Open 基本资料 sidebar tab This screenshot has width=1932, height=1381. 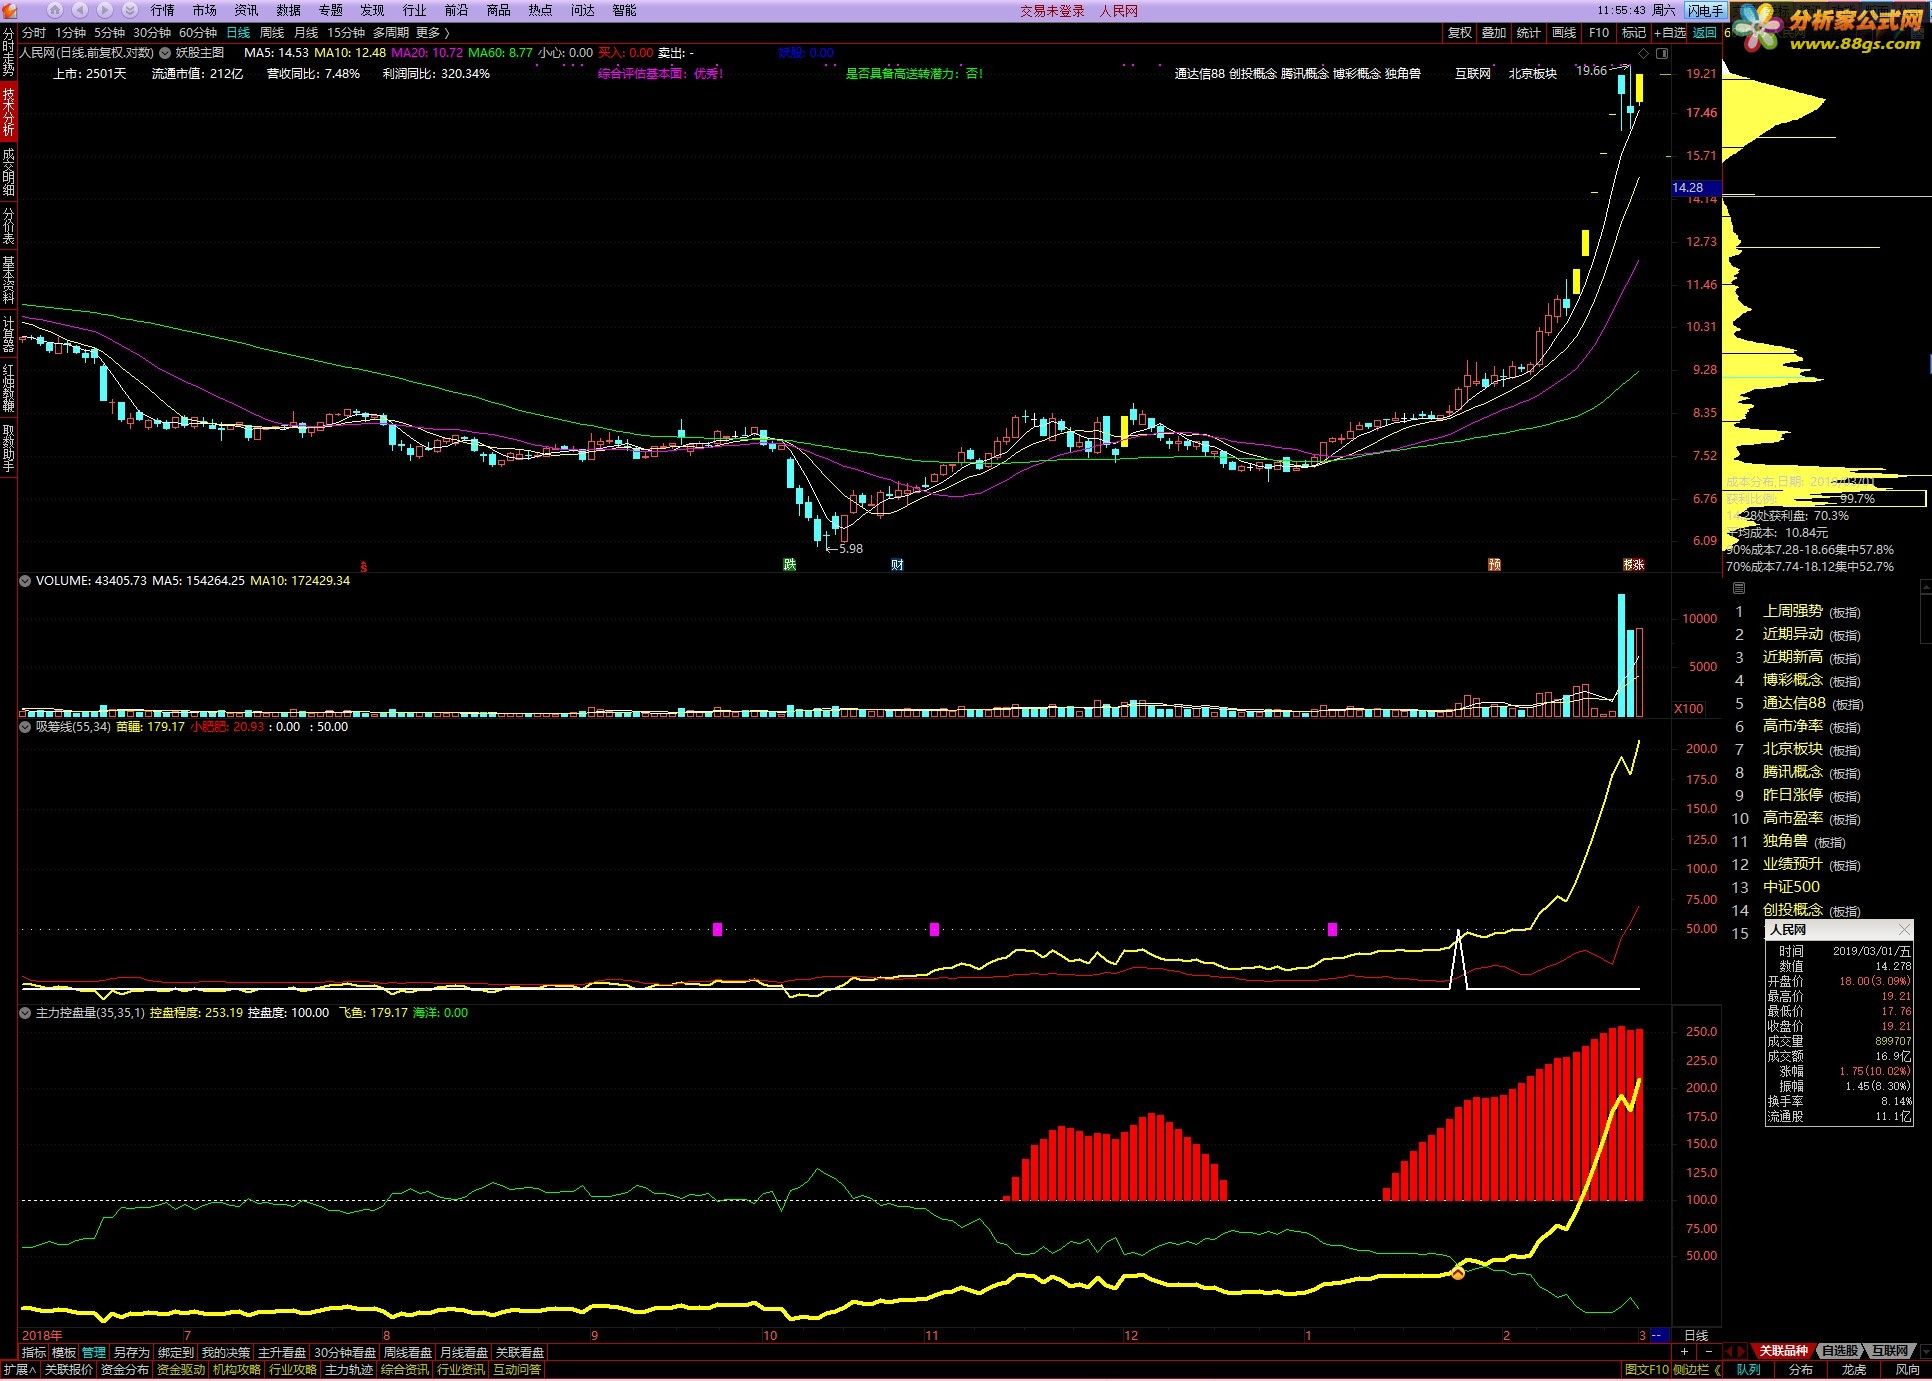pos(8,281)
